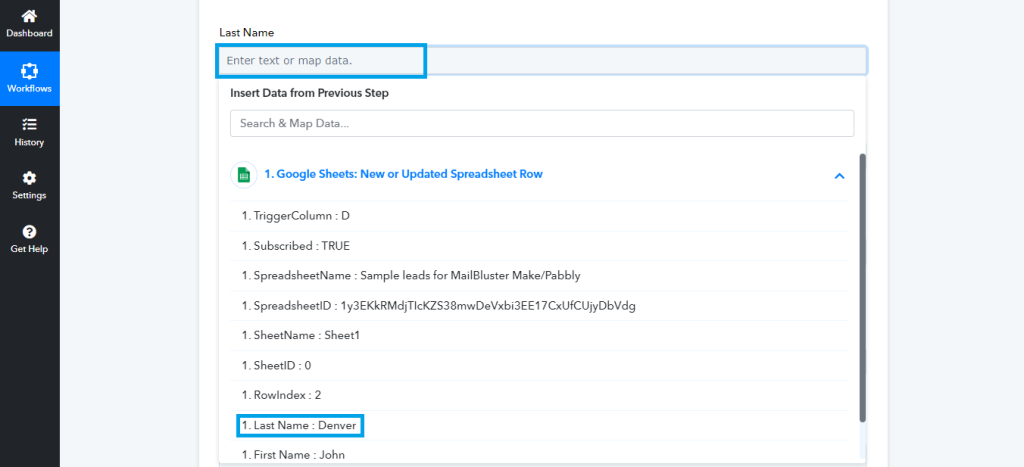Select the TriggerColumn : D entry
The width and height of the screenshot is (1024, 467).
click(296, 216)
